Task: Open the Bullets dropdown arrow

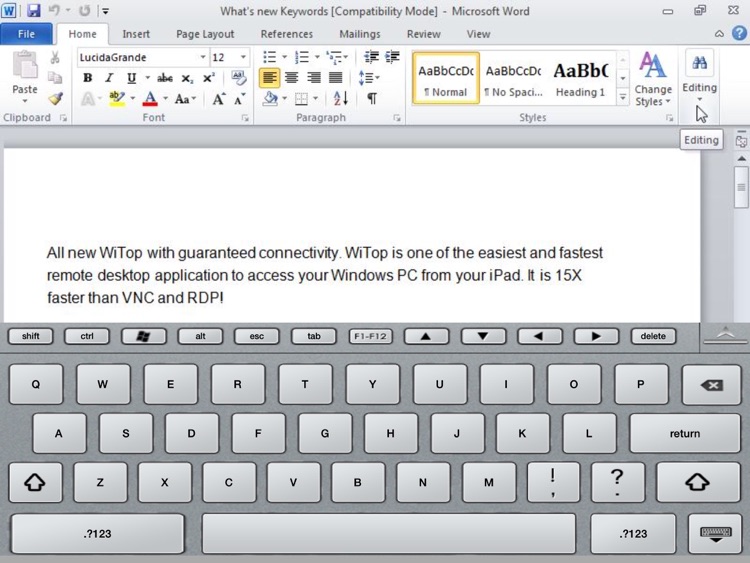Action: (284, 57)
